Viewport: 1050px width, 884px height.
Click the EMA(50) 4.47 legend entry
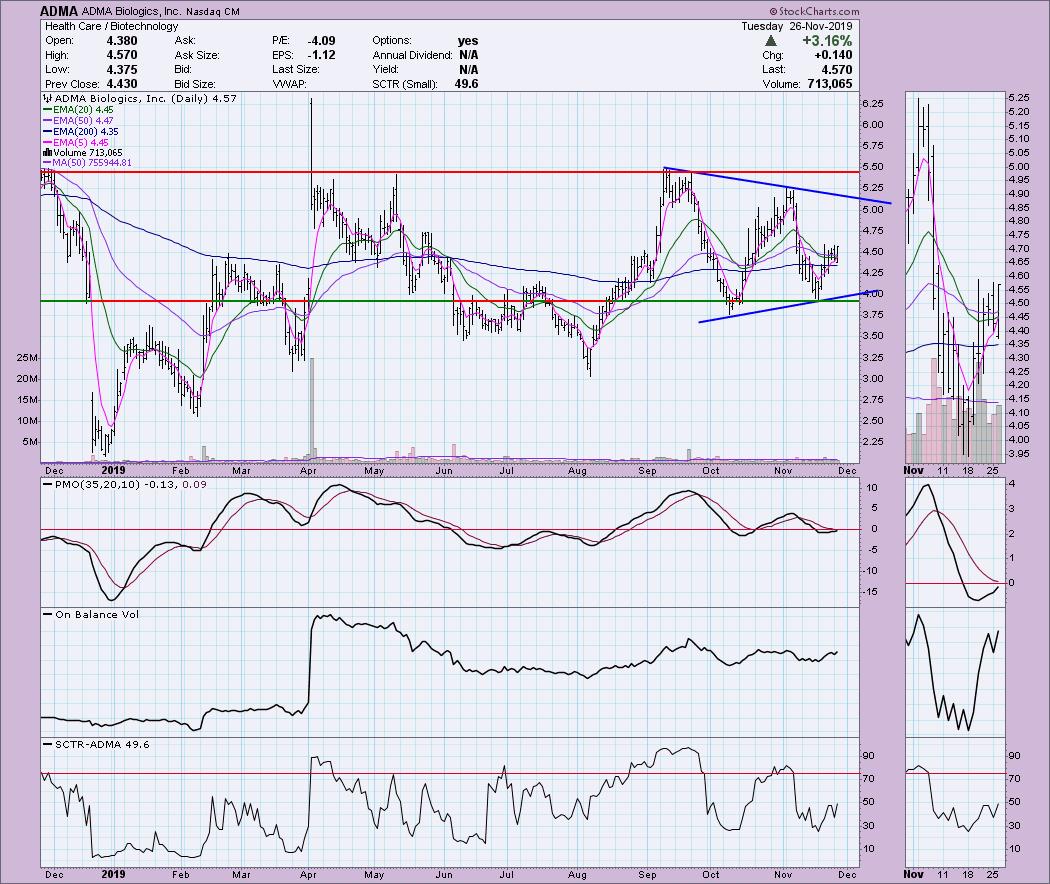(78, 121)
